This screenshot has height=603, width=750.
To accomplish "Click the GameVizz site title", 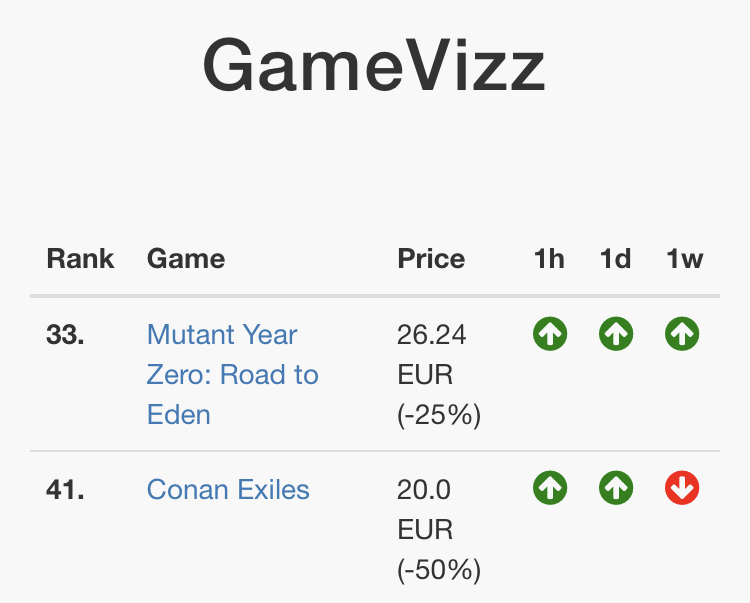I will (374, 66).
